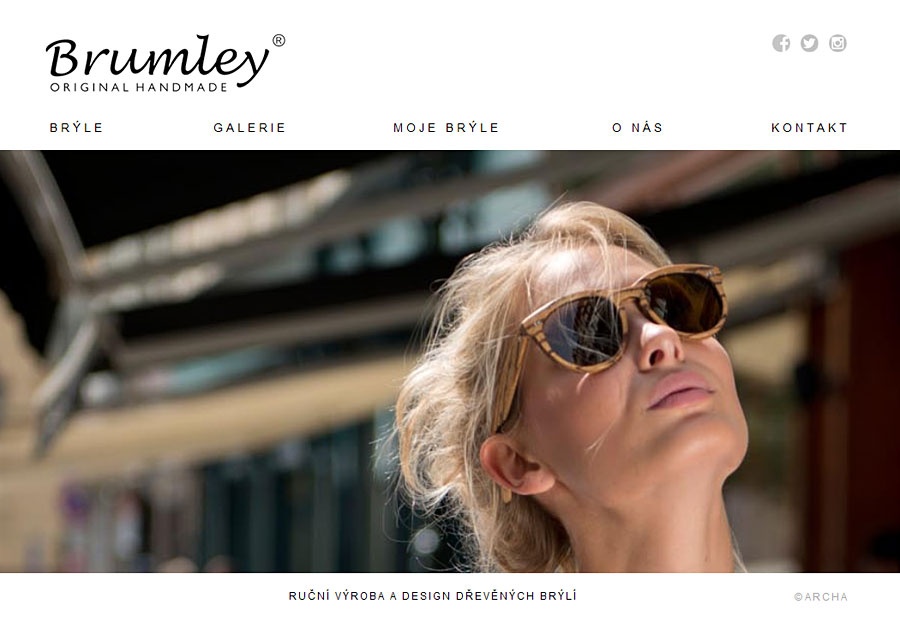Click the registered trademark symbol beside logo
This screenshot has height=634, width=900.
278,40
